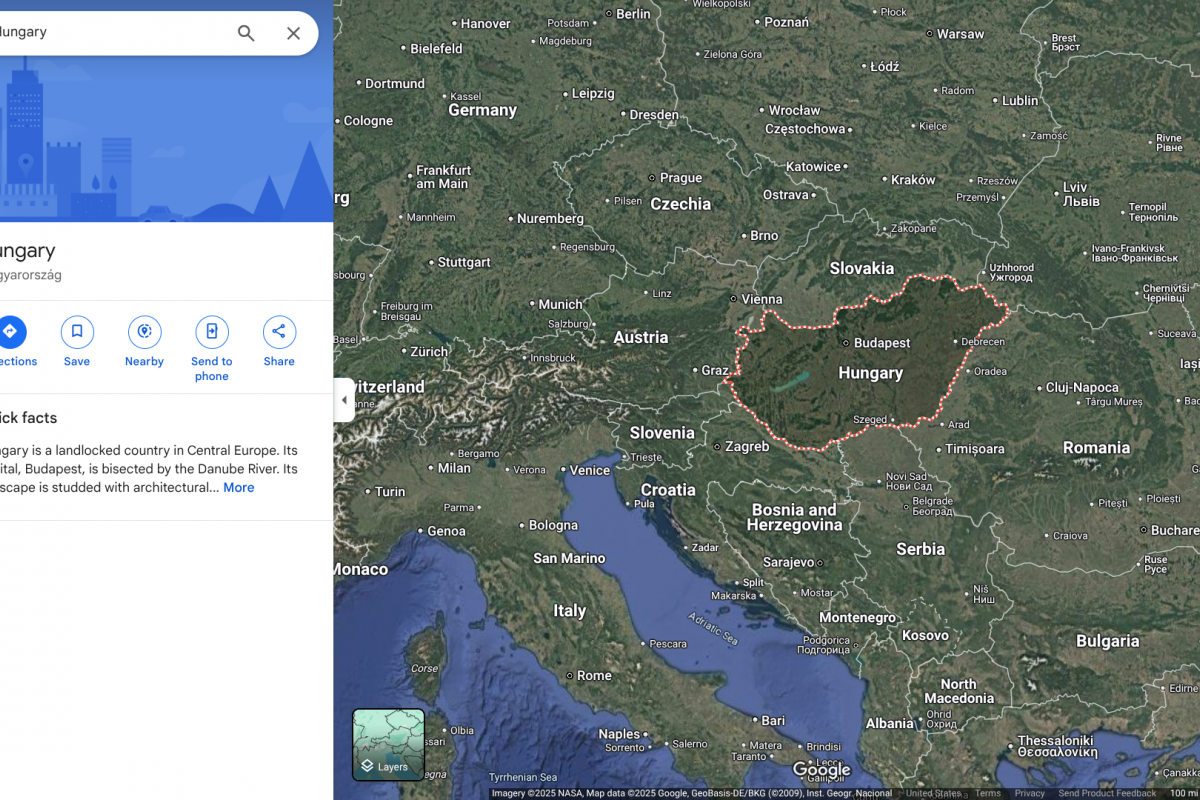Viewport: 1200px width, 800px height.
Task: Share the Hungary location
Action: coord(279,333)
